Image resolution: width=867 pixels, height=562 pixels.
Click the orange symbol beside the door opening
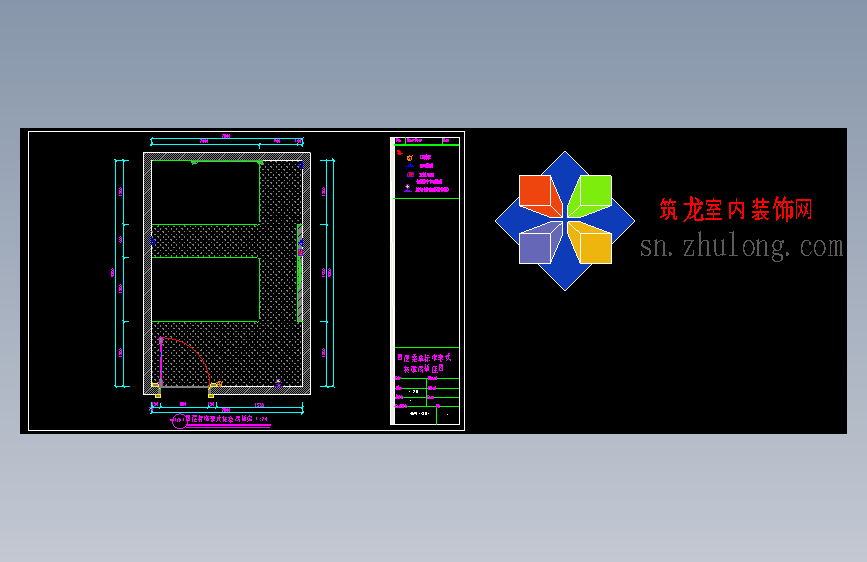[220, 383]
